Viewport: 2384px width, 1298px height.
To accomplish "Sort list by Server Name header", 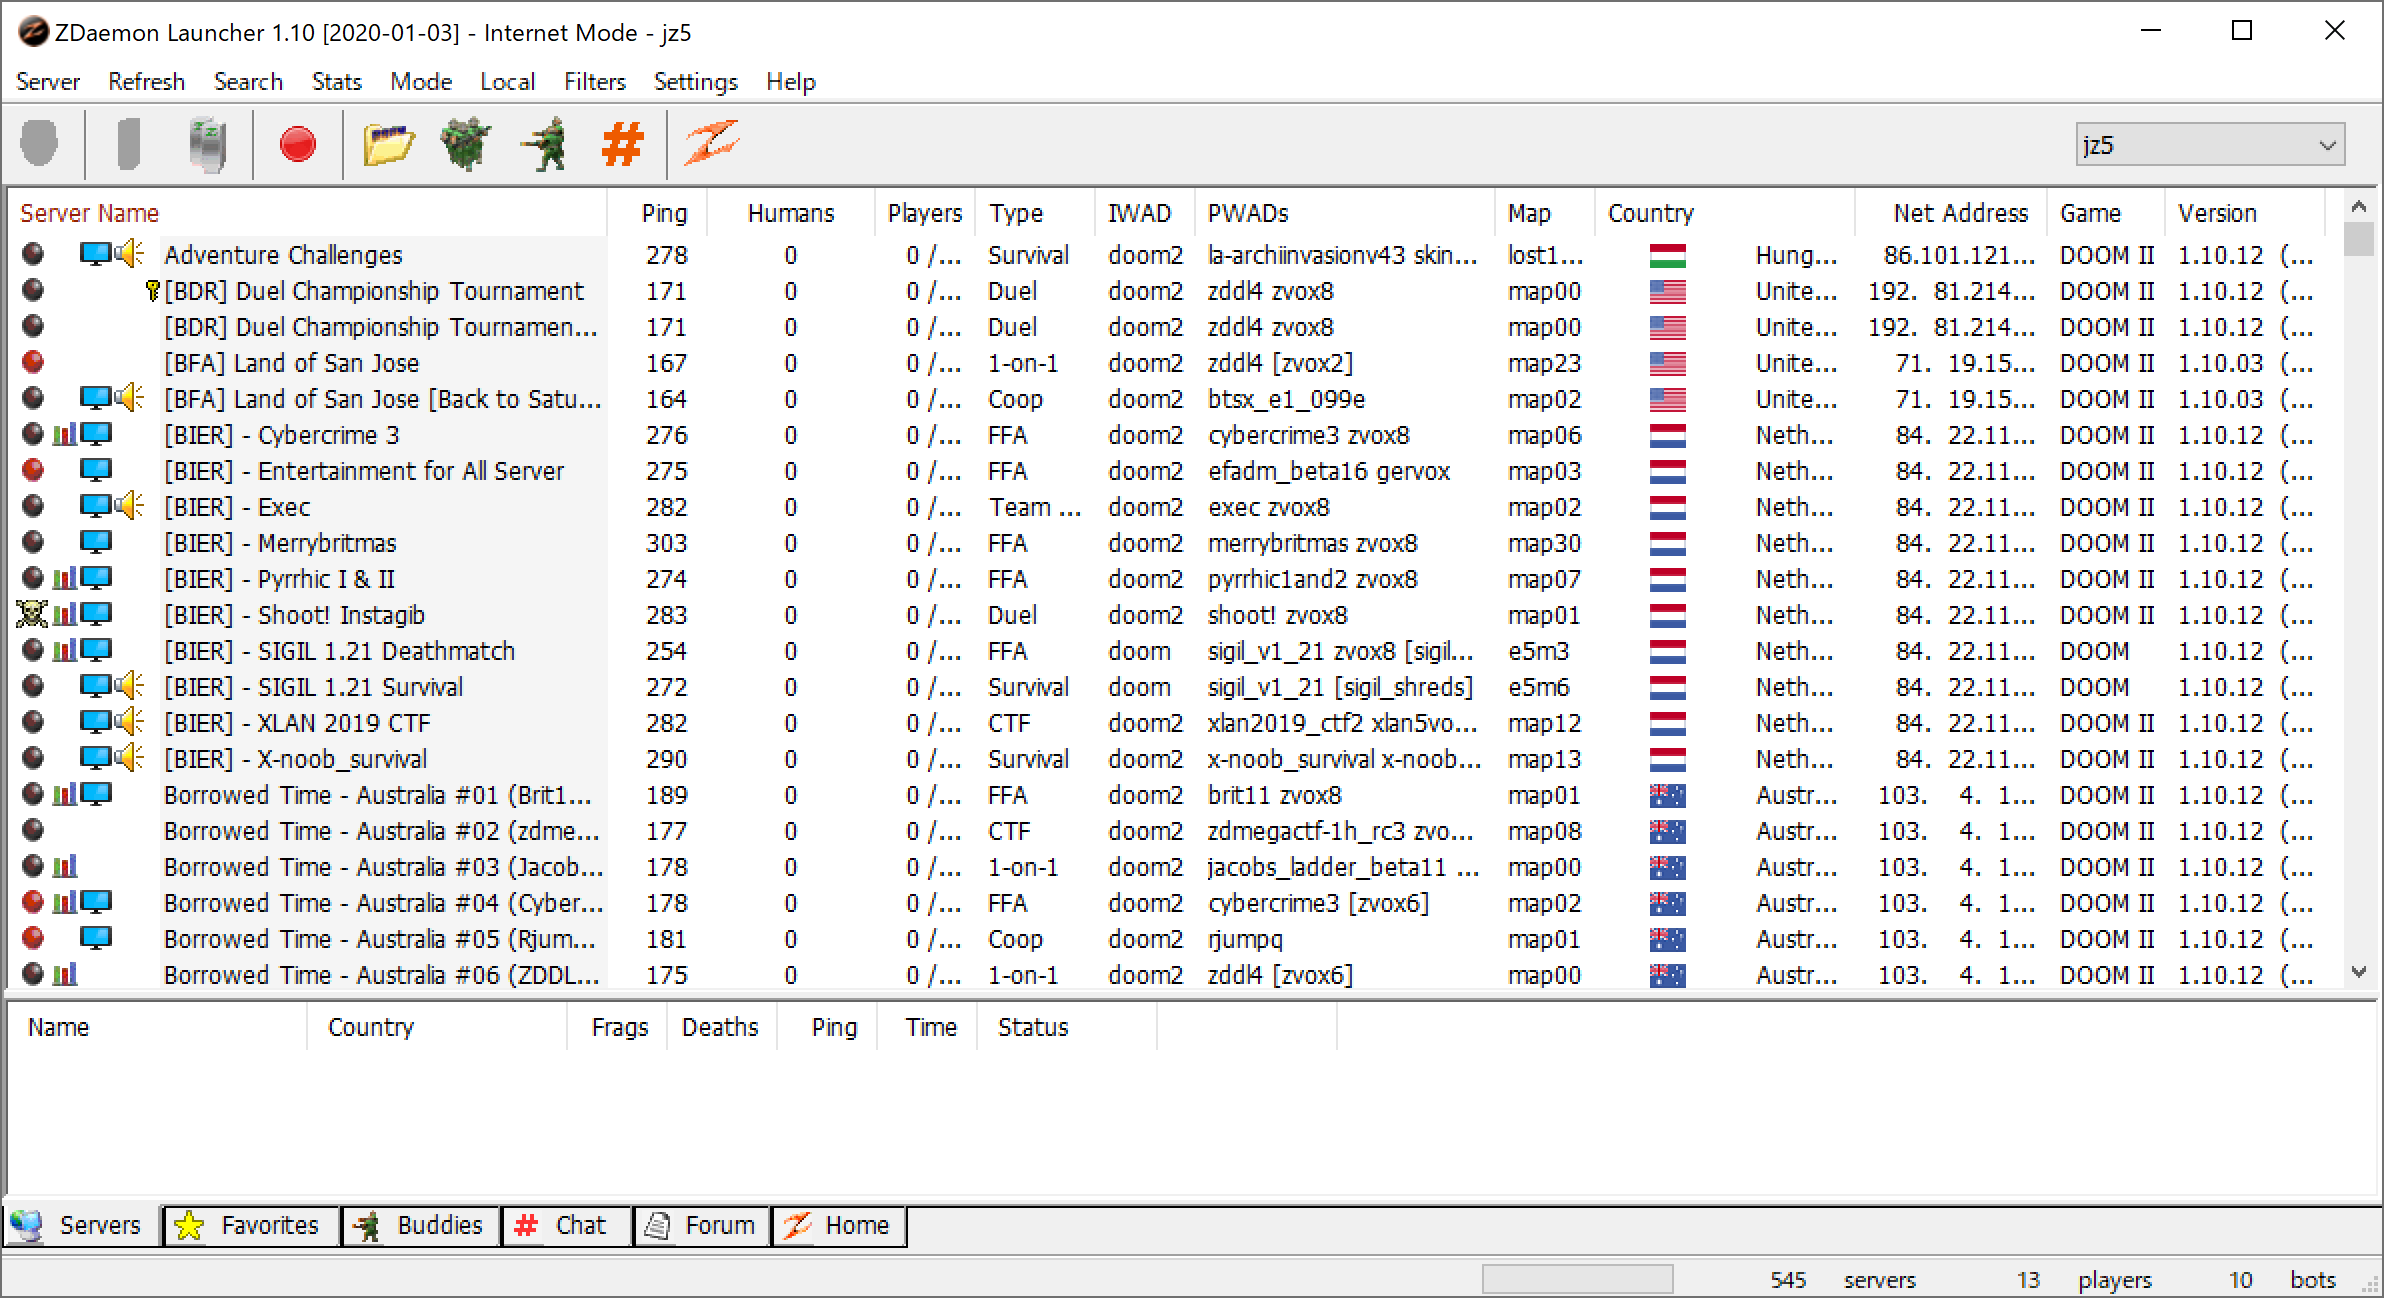I will click(90, 213).
